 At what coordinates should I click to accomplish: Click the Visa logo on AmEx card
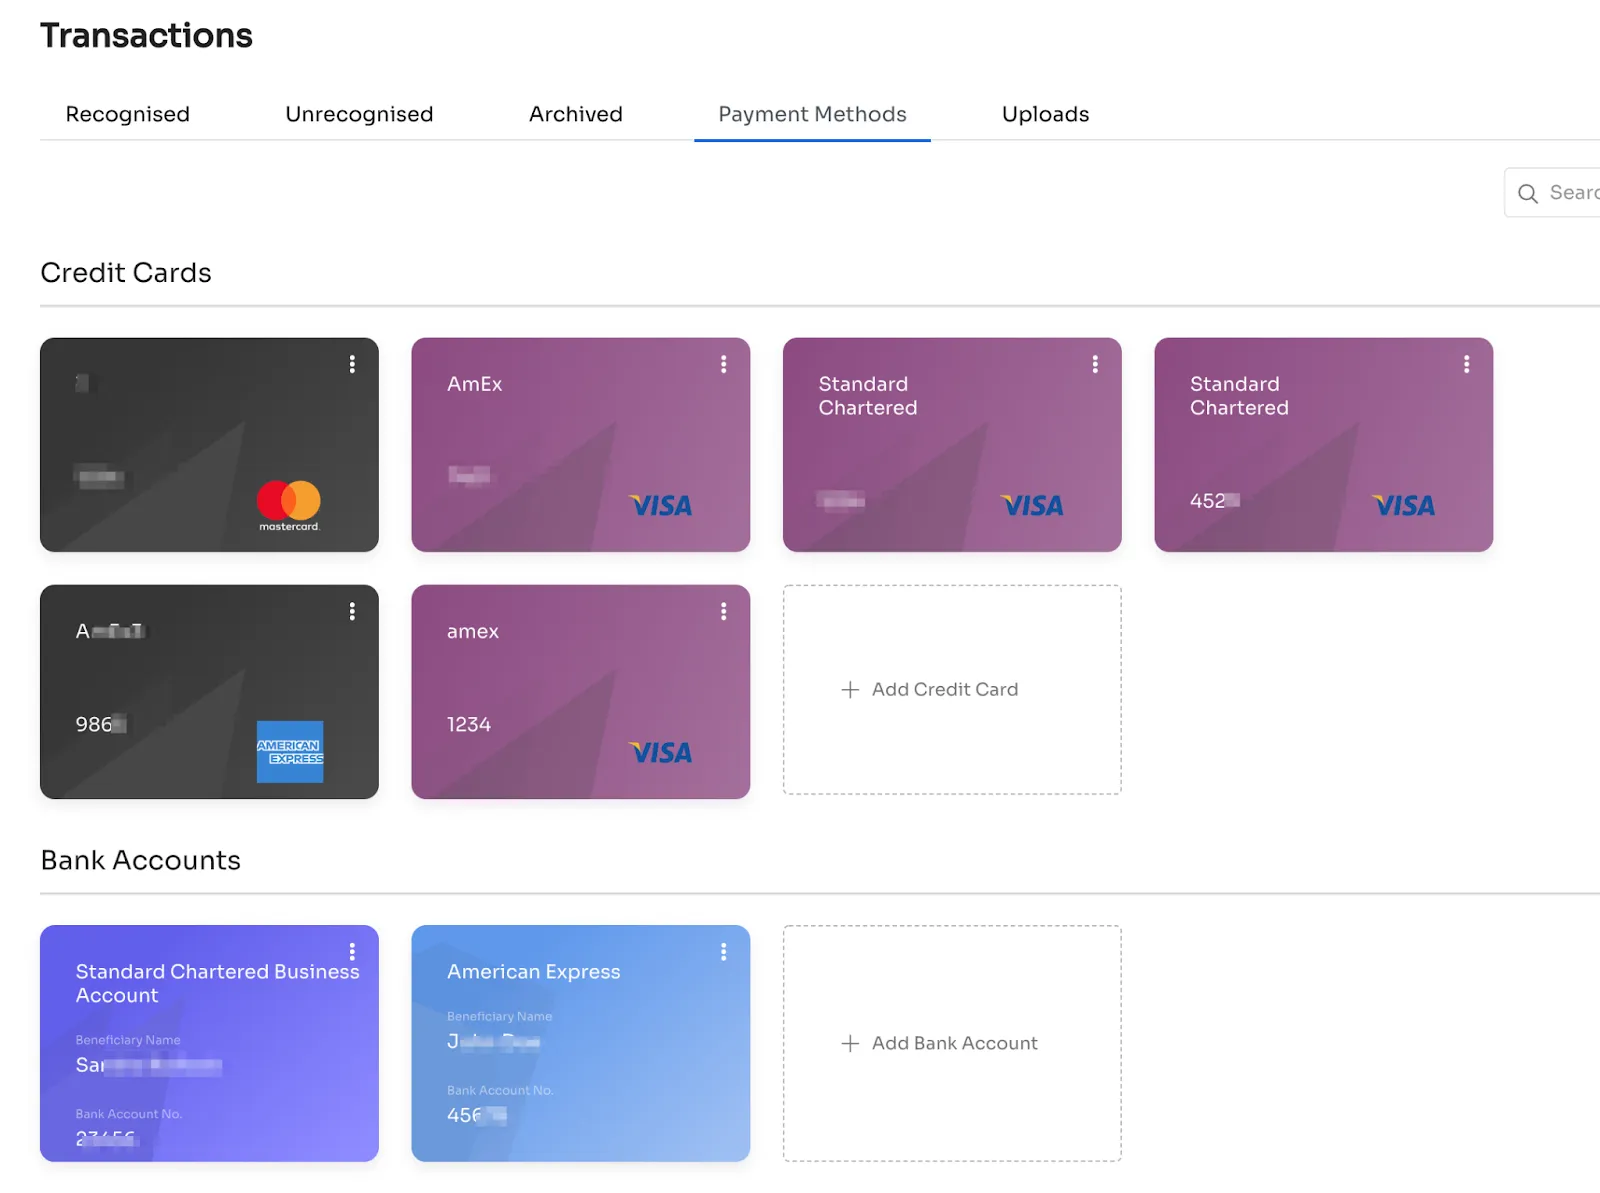[660, 506]
